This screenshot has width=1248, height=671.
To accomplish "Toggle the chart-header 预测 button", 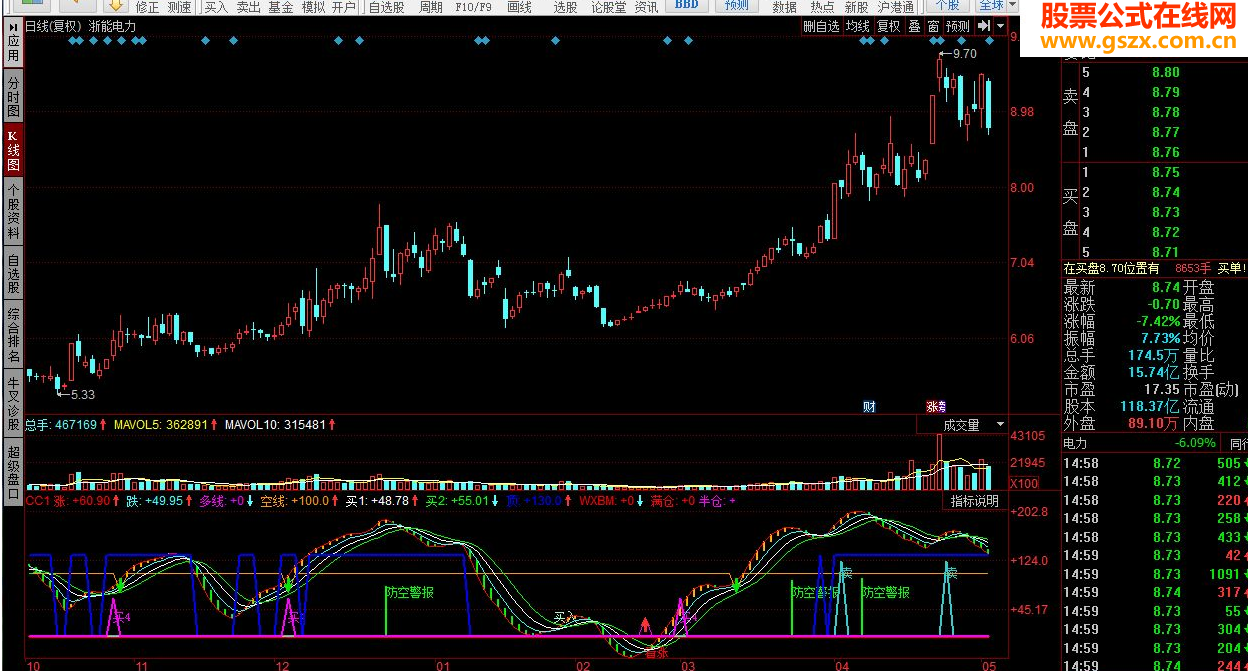I will tap(957, 27).
